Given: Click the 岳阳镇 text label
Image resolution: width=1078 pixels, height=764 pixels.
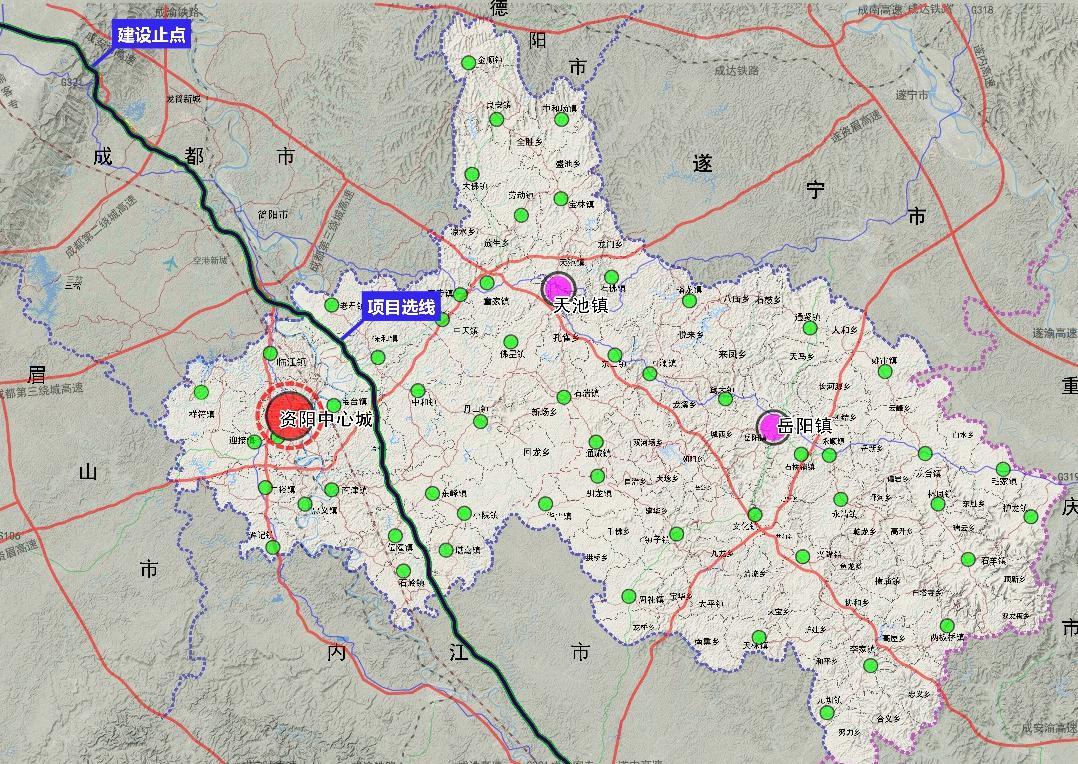Looking at the screenshot, I should (806, 427).
